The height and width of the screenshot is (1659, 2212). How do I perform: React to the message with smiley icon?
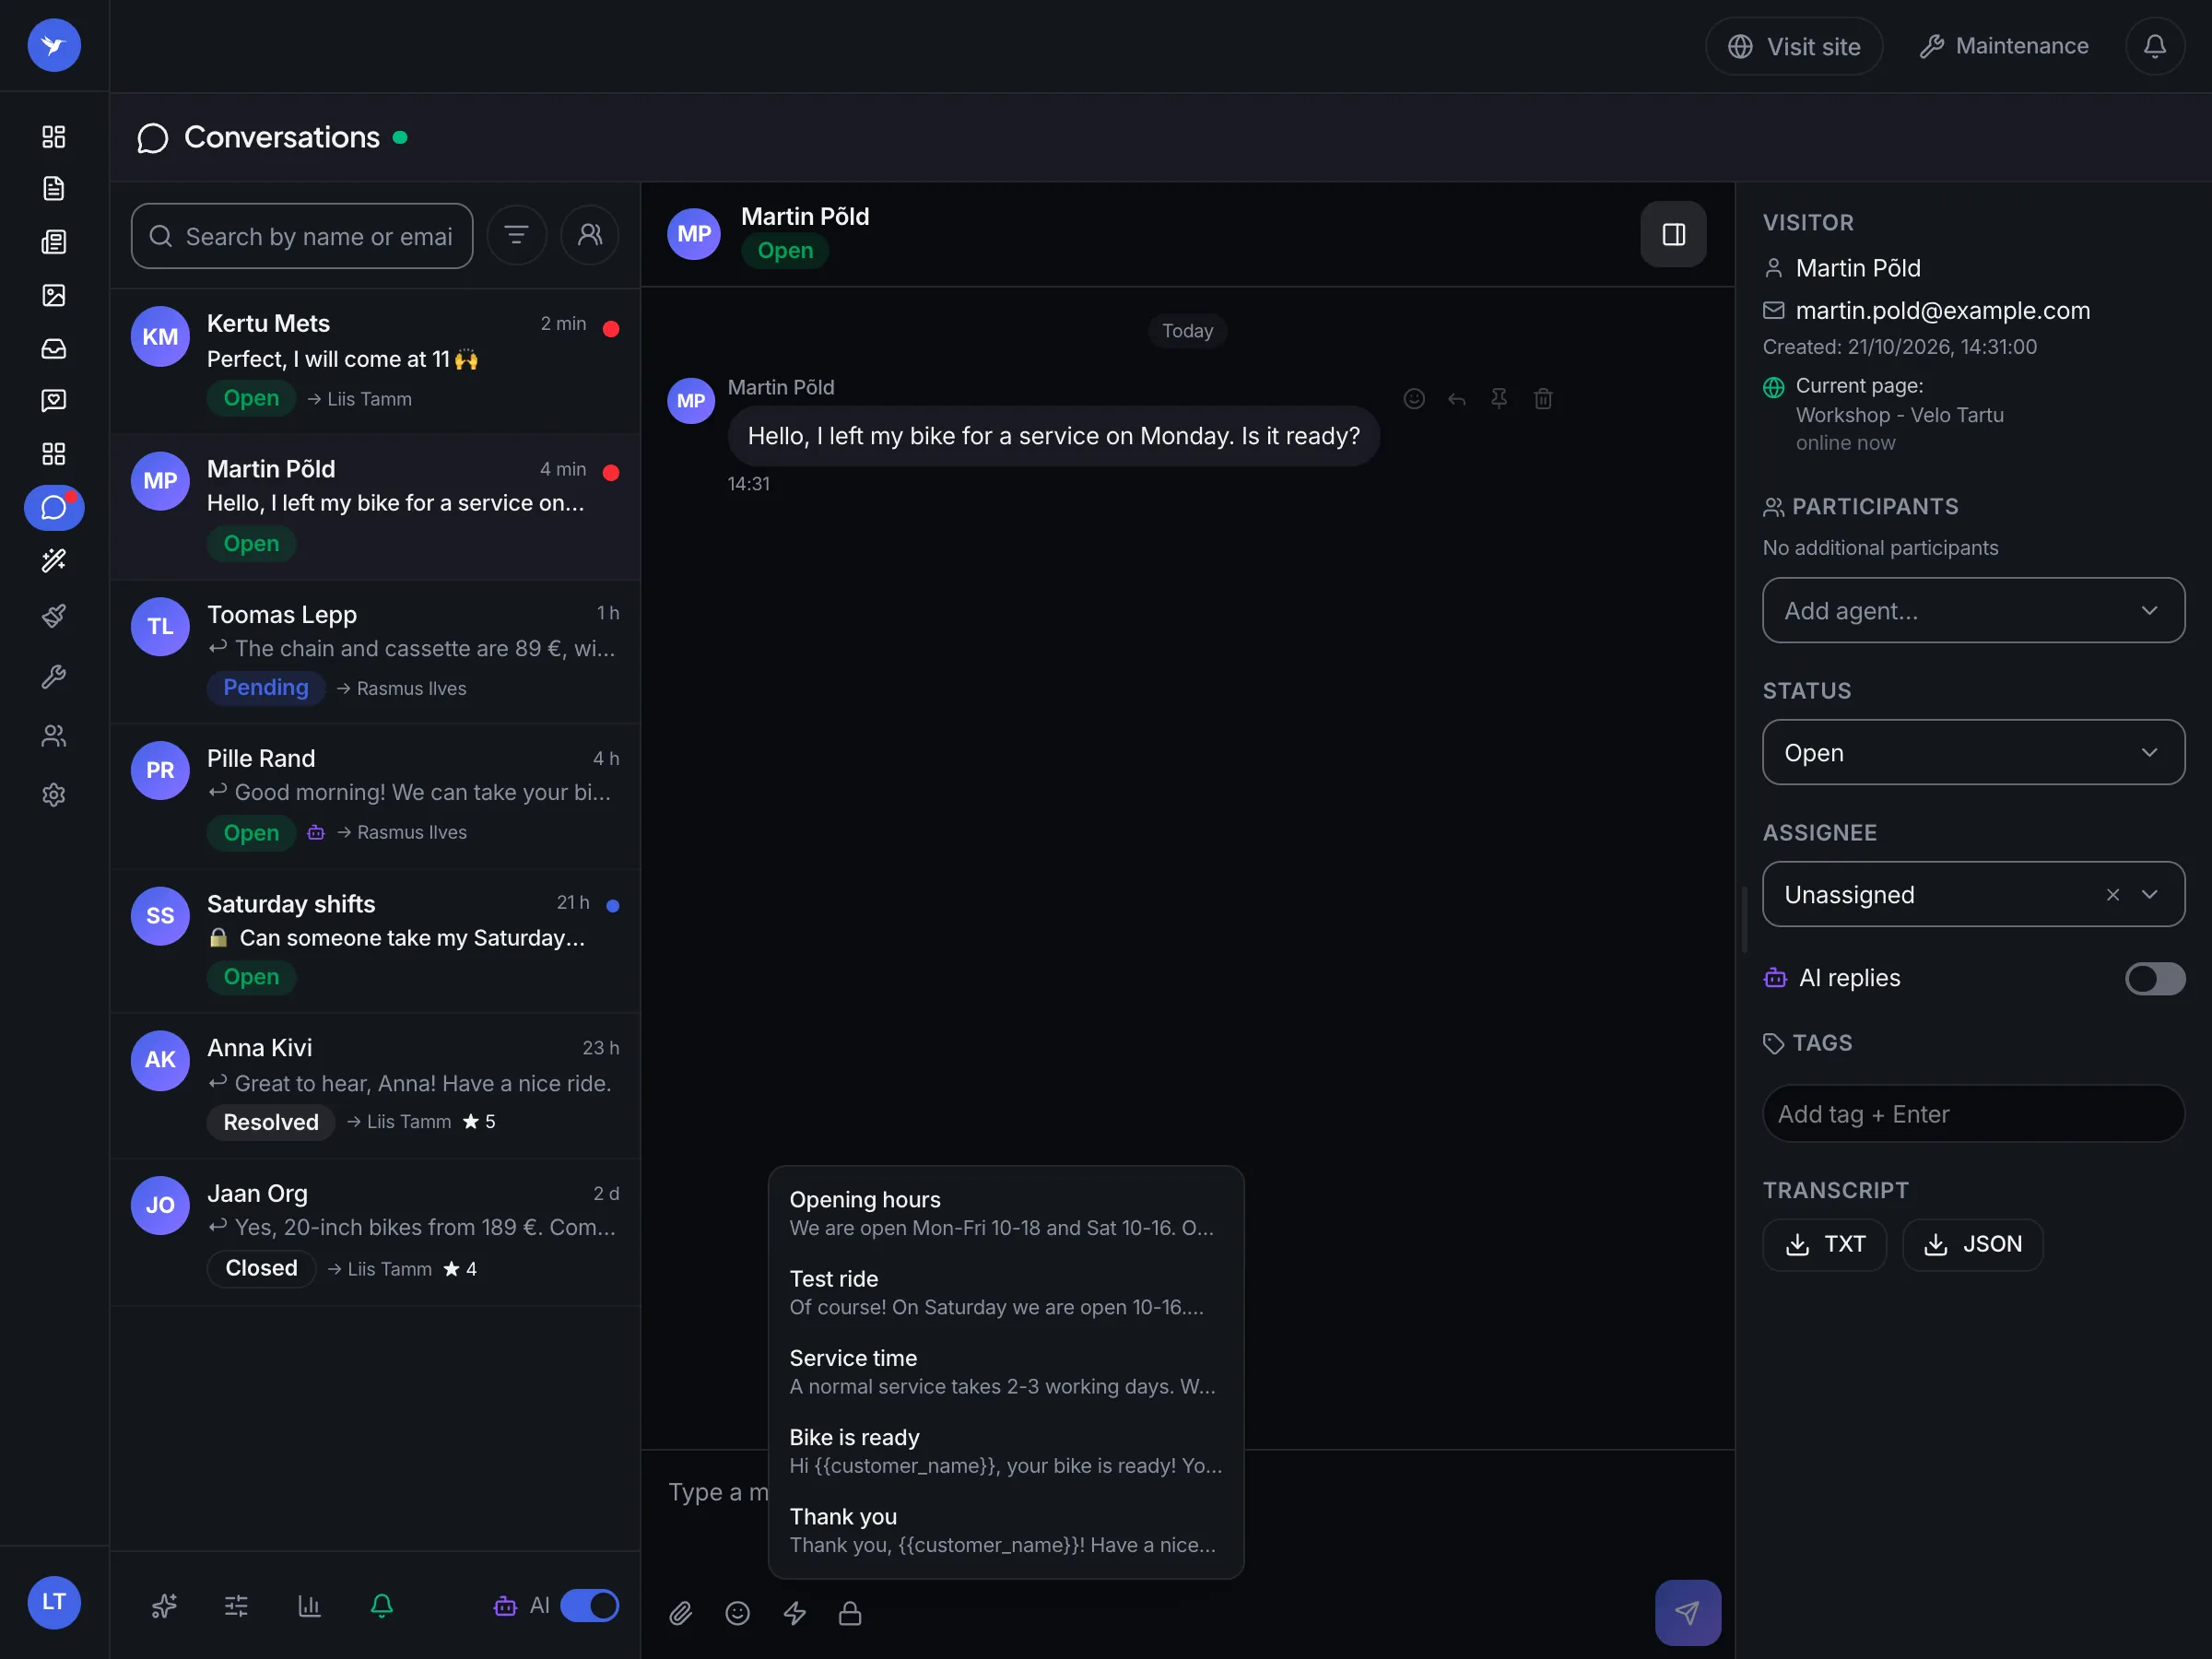[x=1414, y=399]
